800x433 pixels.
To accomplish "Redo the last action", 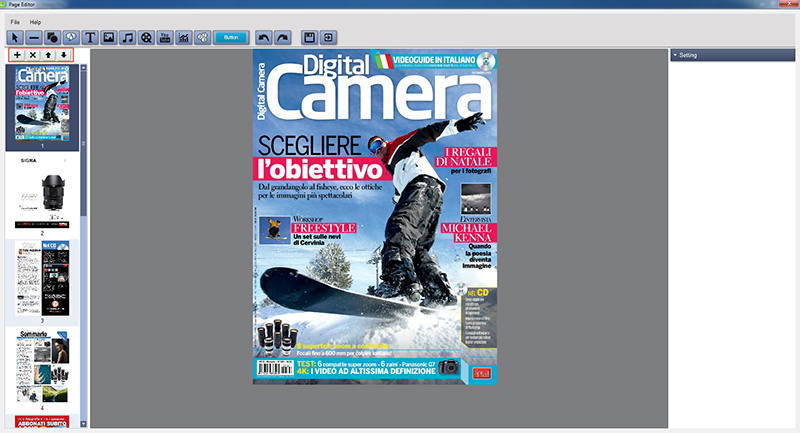I will click(x=282, y=37).
